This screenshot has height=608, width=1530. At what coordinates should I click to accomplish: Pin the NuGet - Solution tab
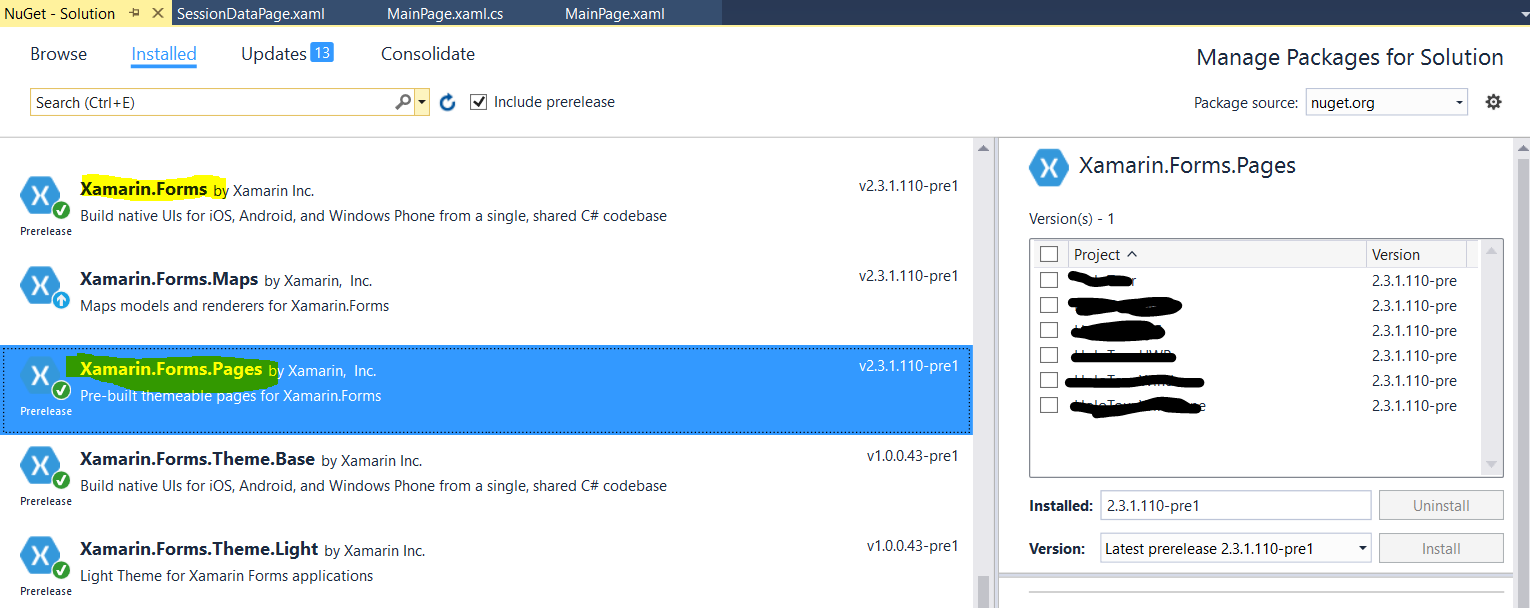[x=135, y=13]
